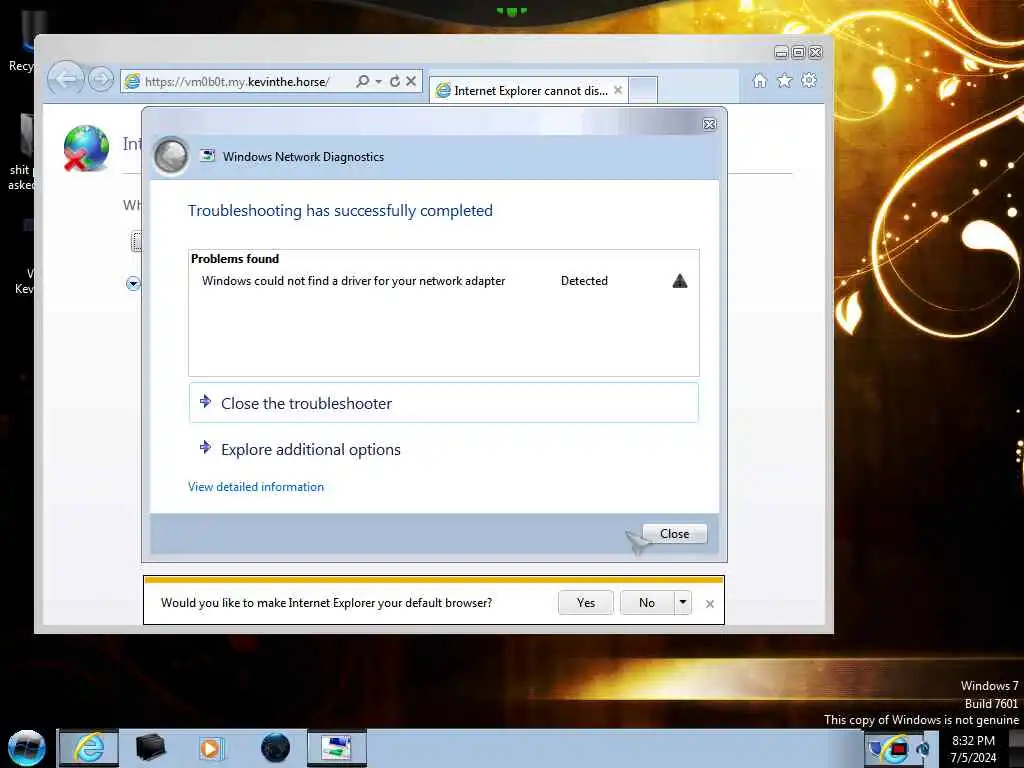Stop loading with the address bar X
The image size is (1024, 768).
411,81
